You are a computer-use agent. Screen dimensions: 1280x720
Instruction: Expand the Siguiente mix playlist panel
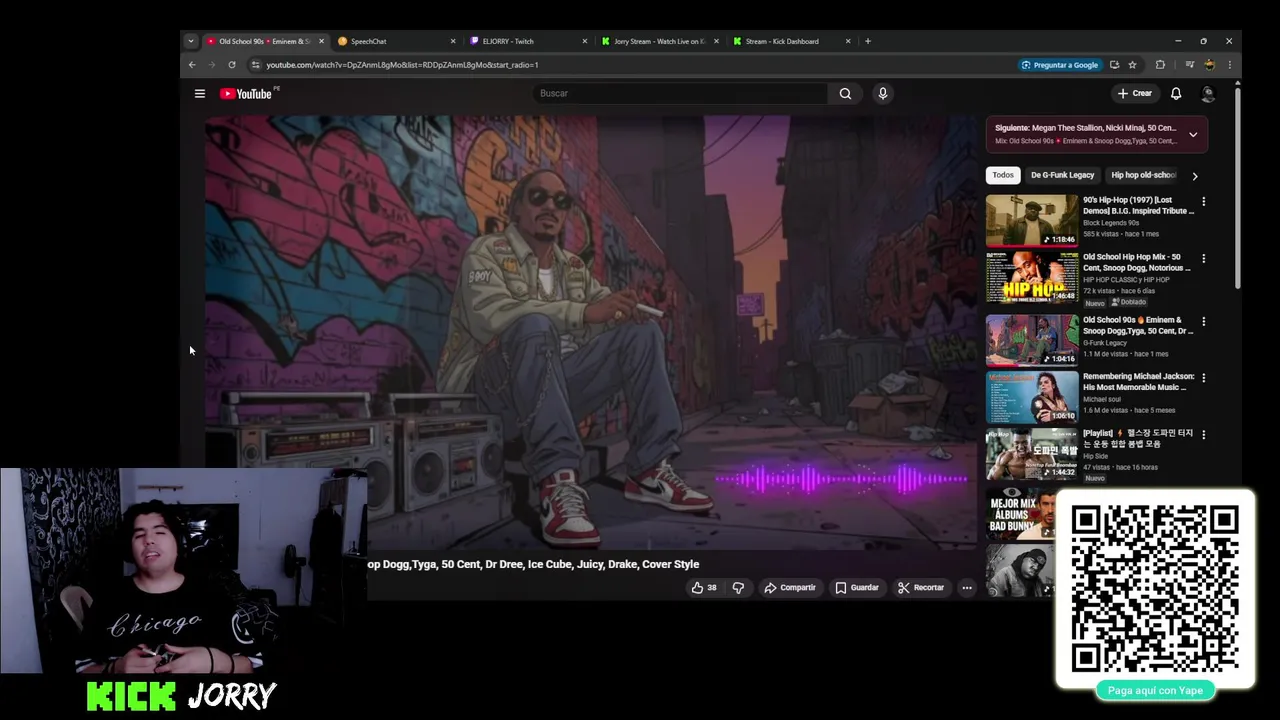pyautogui.click(x=1193, y=134)
